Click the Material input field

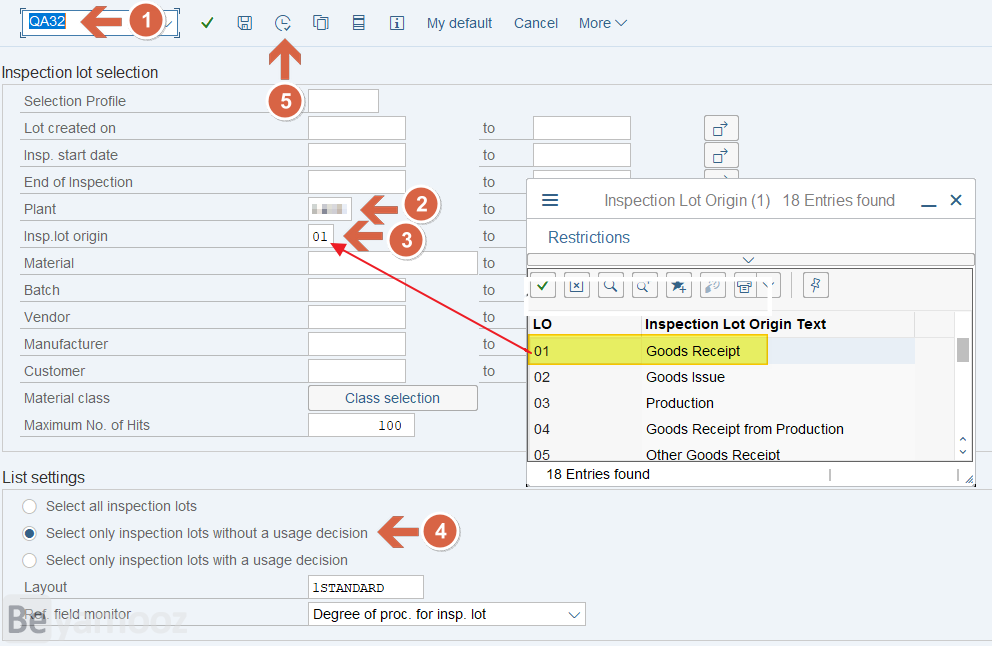coord(392,263)
